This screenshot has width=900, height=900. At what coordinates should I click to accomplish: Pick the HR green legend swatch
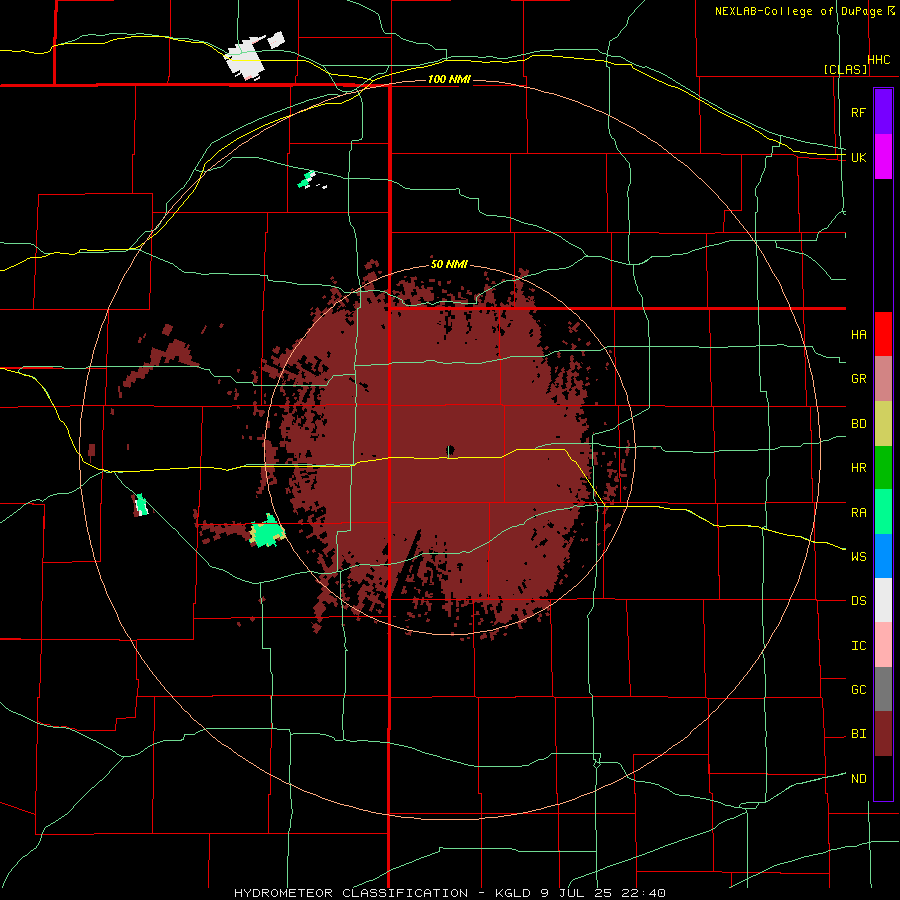883,468
